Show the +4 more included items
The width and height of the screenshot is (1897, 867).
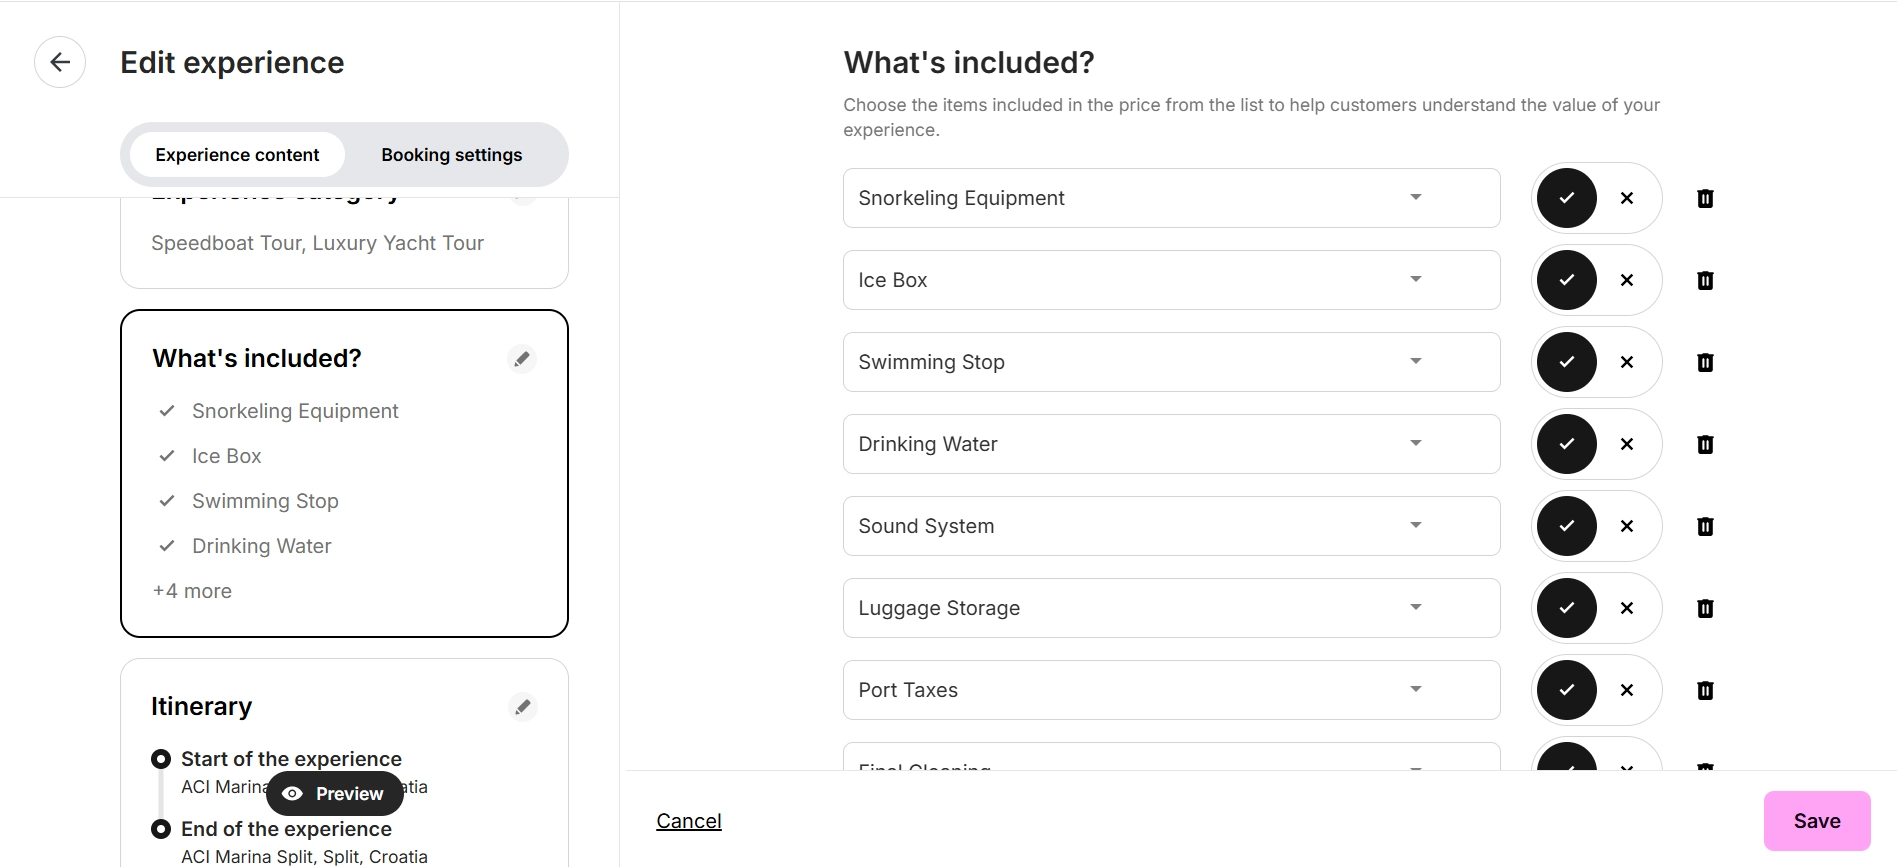click(x=192, y=591)
